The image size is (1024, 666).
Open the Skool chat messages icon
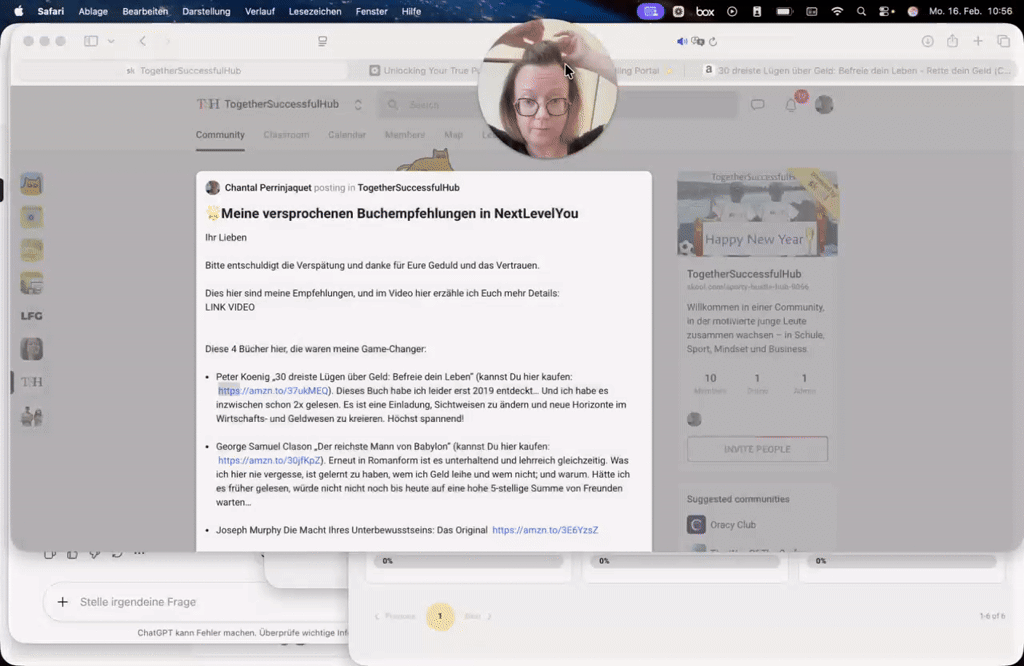pyautogui.click(x=757, y=104)
